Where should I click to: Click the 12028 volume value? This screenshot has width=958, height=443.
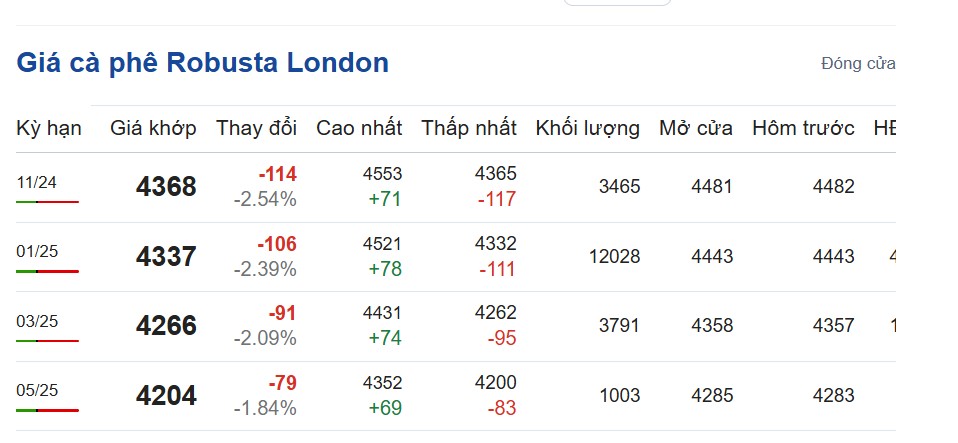[614, 257]
